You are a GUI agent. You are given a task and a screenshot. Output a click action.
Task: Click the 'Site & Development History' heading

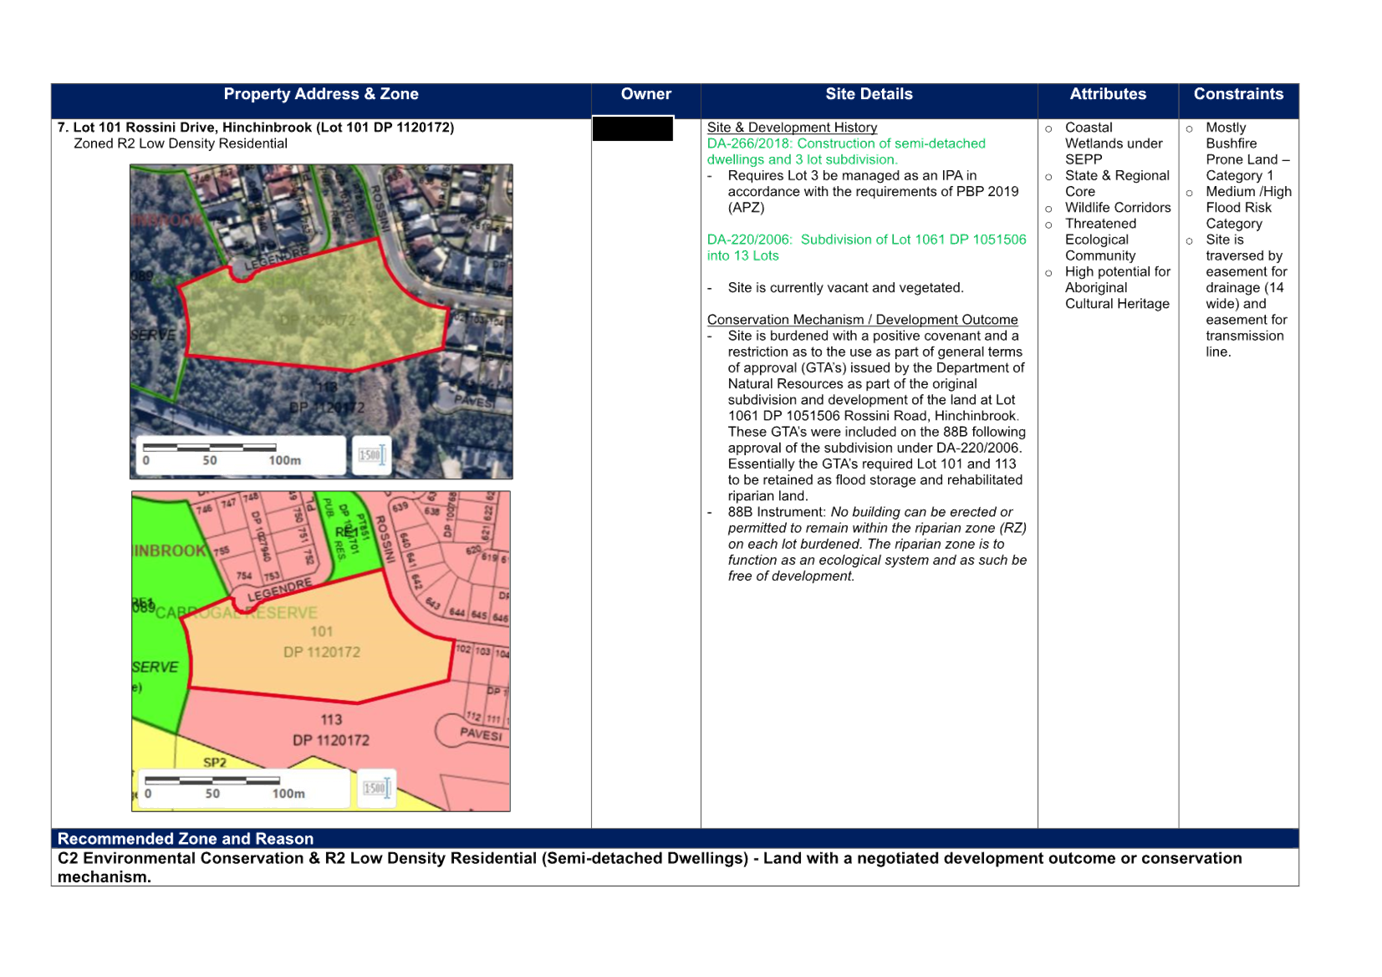[x=792, y=127]
